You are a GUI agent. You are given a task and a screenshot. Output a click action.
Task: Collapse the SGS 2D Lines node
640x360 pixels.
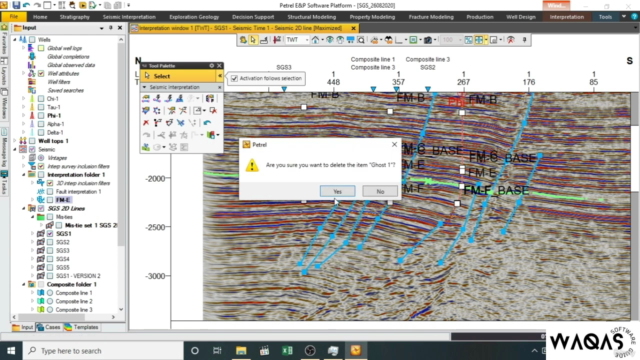(x=24, y=208)
